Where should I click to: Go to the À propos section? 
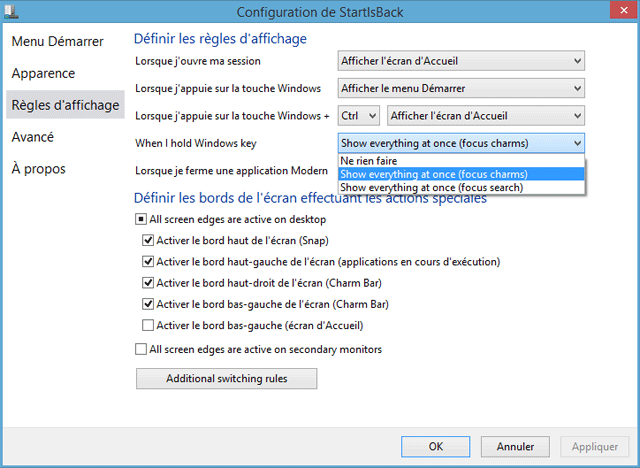point(38,169)
